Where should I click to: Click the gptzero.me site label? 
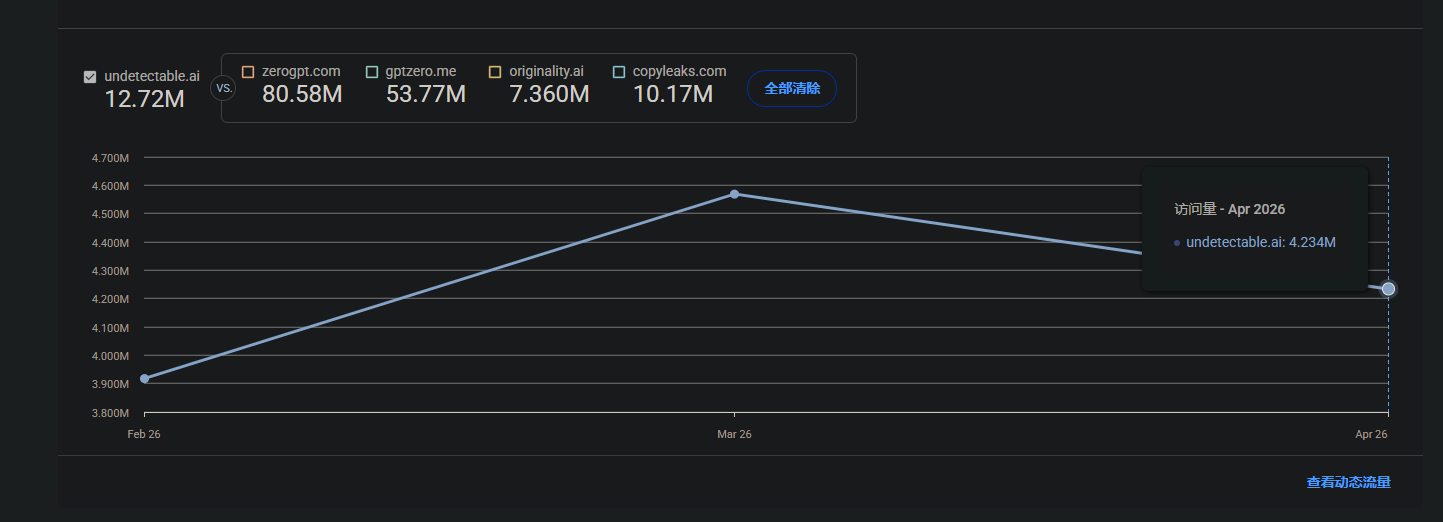click(421, 72)
